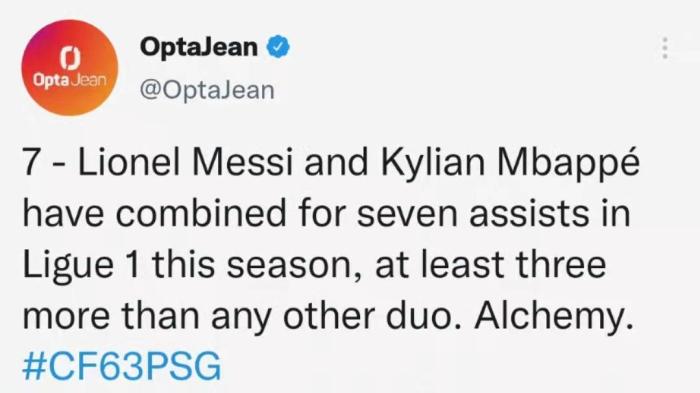700x393 pixels.
Task: Click the blue verified checkmark badge
Action: tap(278, 46)
